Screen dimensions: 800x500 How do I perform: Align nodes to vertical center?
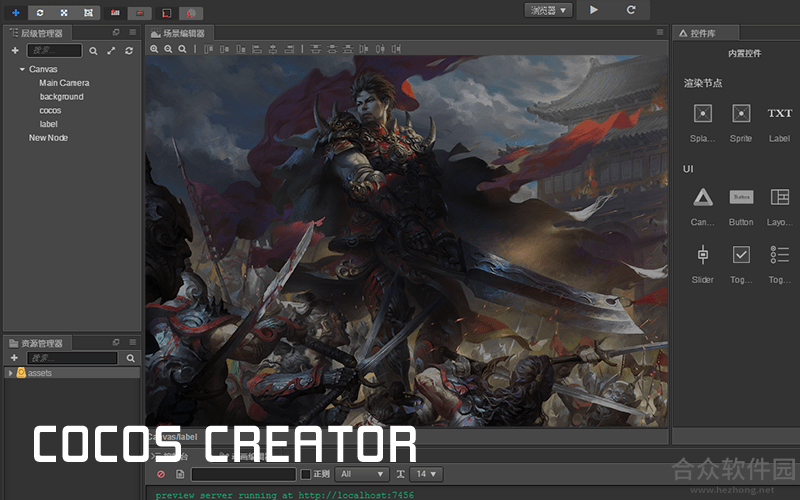(x=224, y=49)
